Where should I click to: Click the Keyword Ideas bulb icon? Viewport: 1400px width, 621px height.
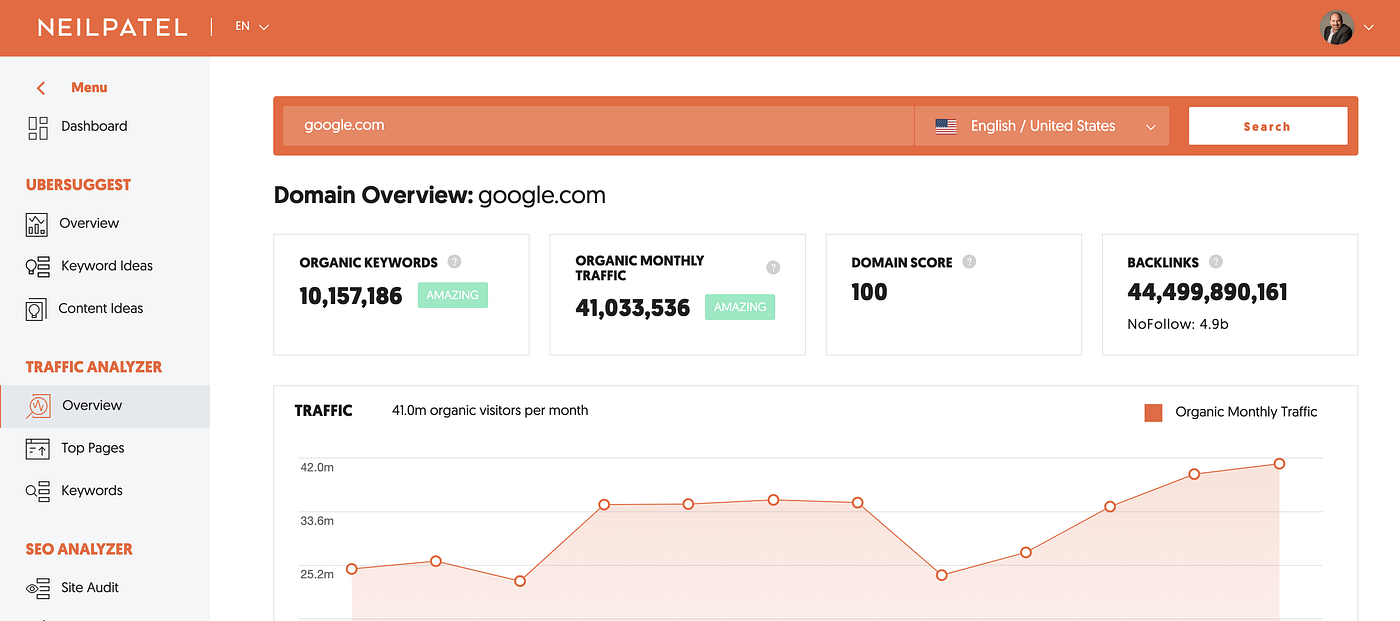click(37, 267)
